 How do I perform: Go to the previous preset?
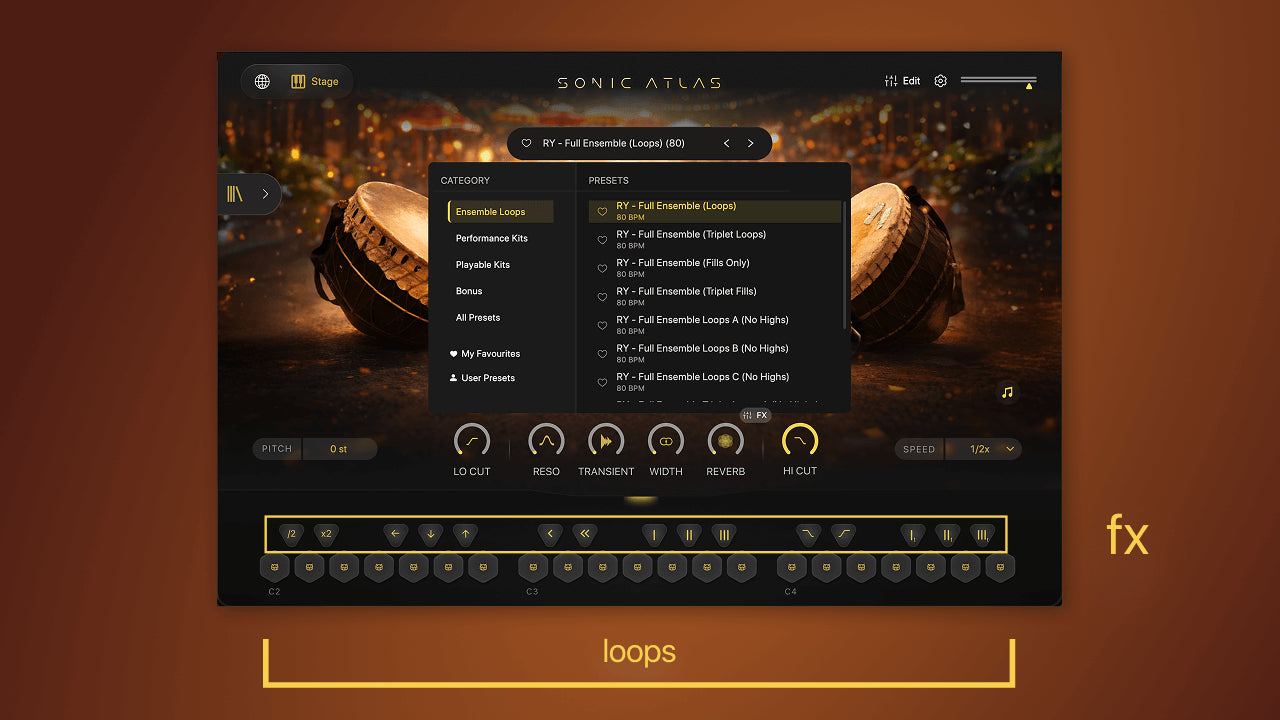[x=727, y=143]
